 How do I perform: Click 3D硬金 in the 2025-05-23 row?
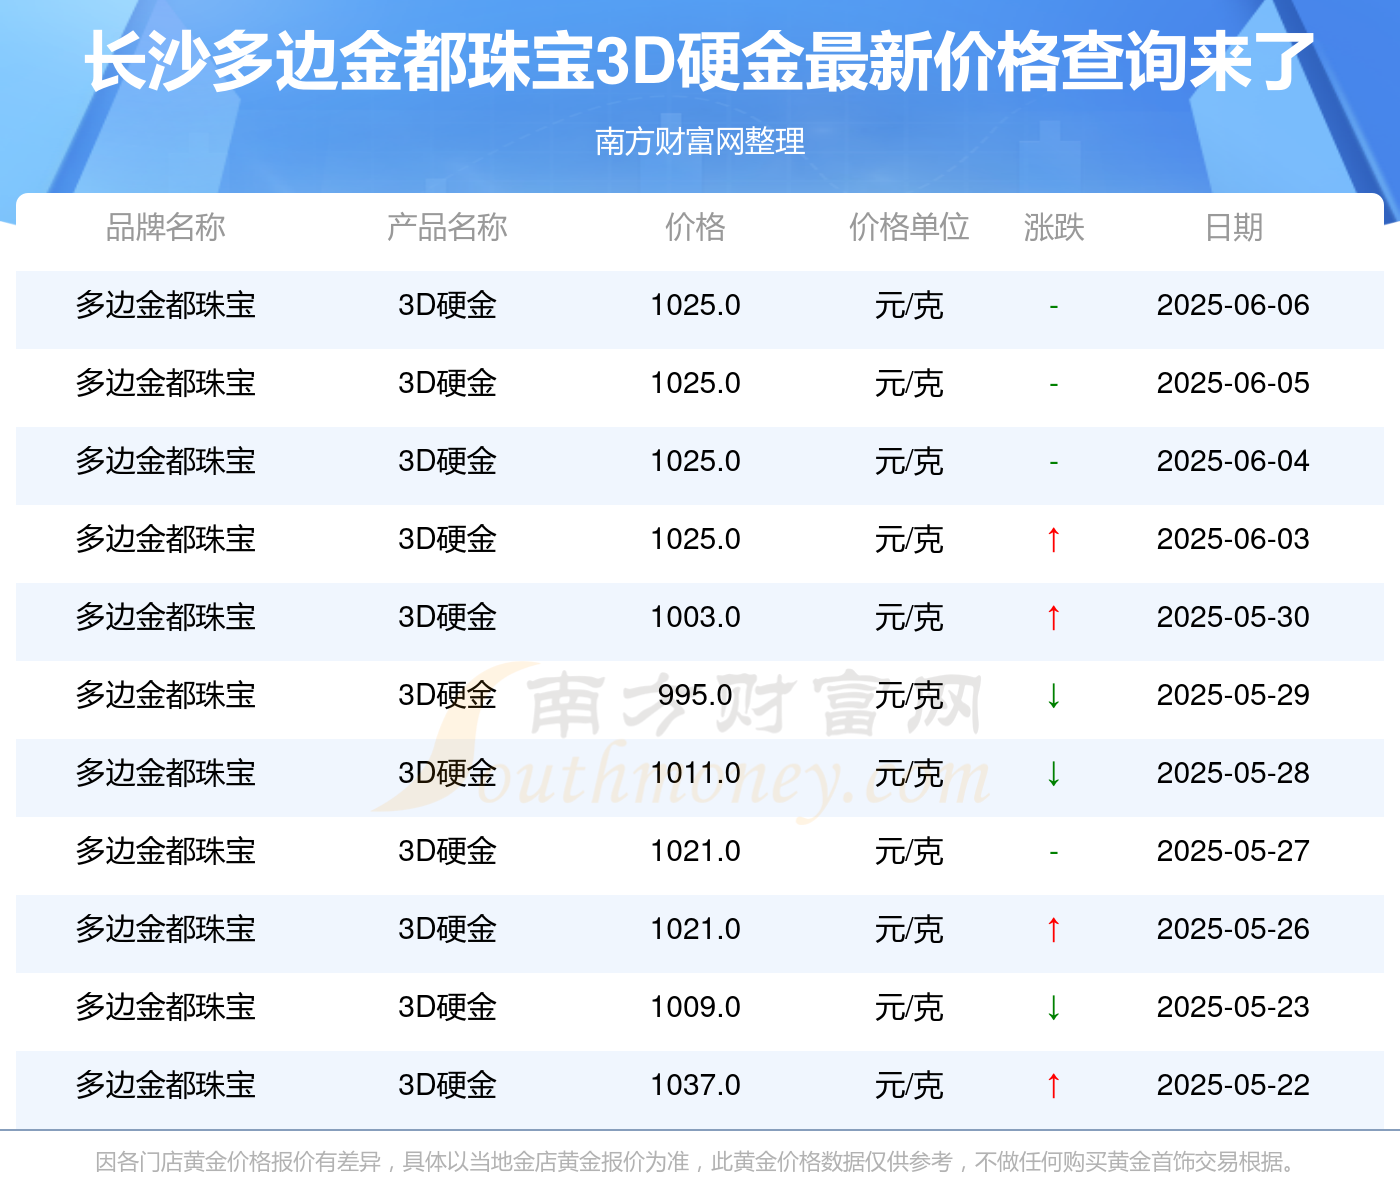pos(447,1007)
